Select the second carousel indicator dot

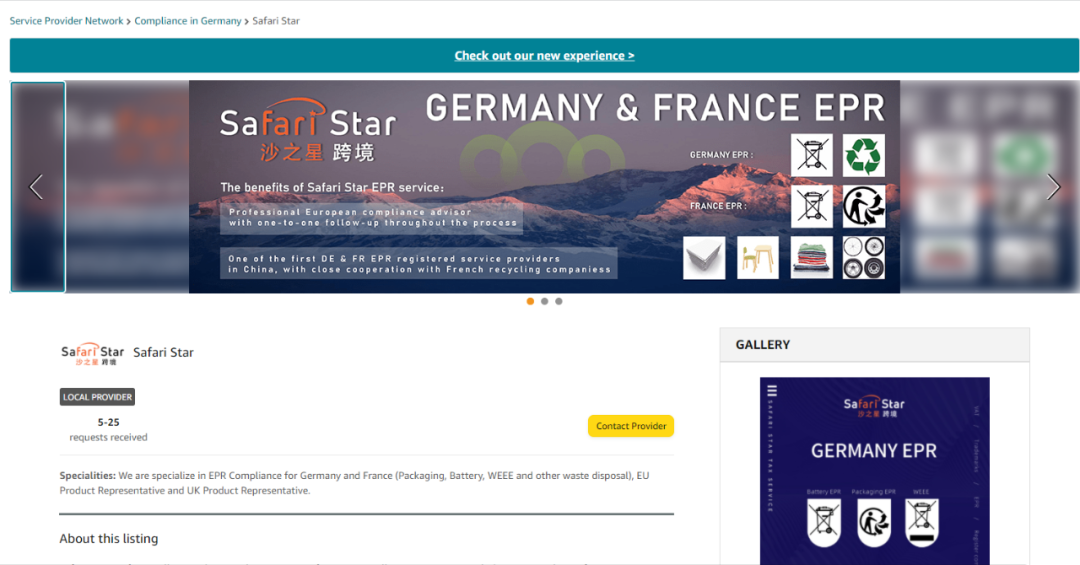(x=544, y=301)
